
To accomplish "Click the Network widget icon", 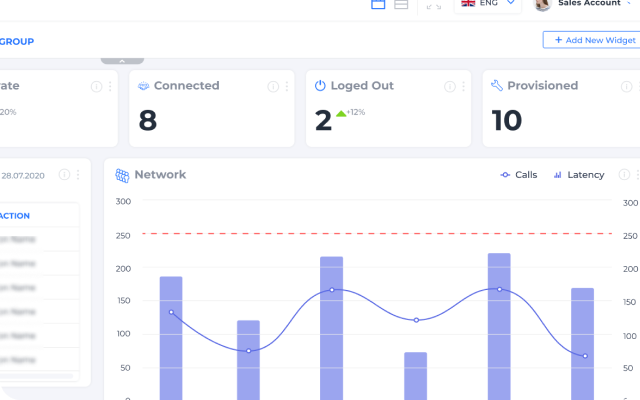I will [x=122, y=176].
